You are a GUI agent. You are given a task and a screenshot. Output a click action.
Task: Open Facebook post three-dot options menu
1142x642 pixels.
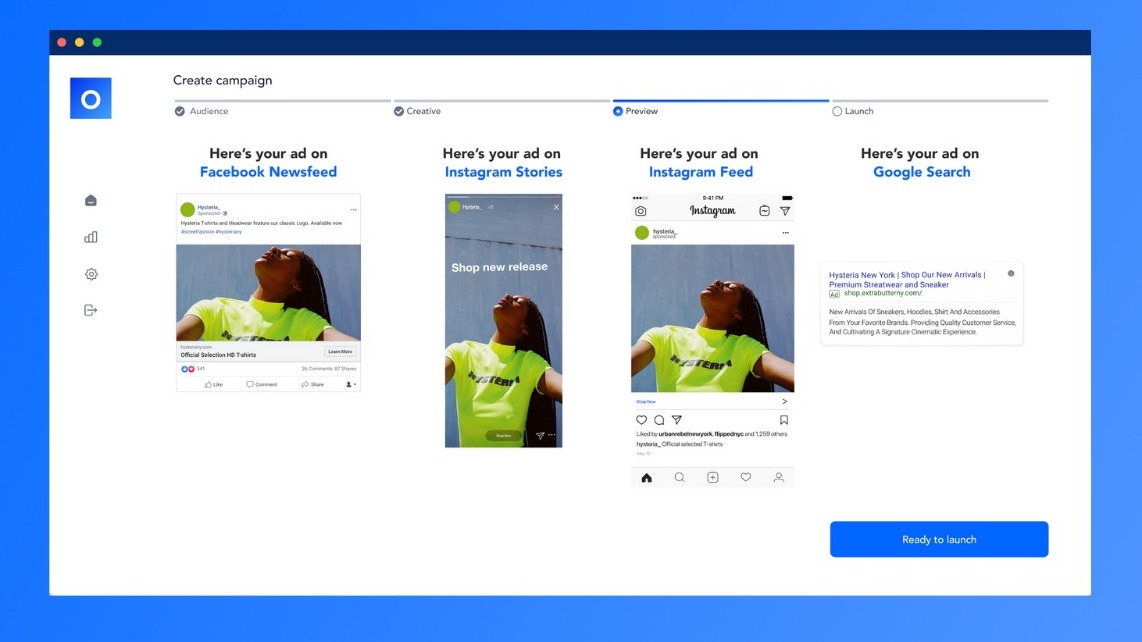click(x=353, y=210)
